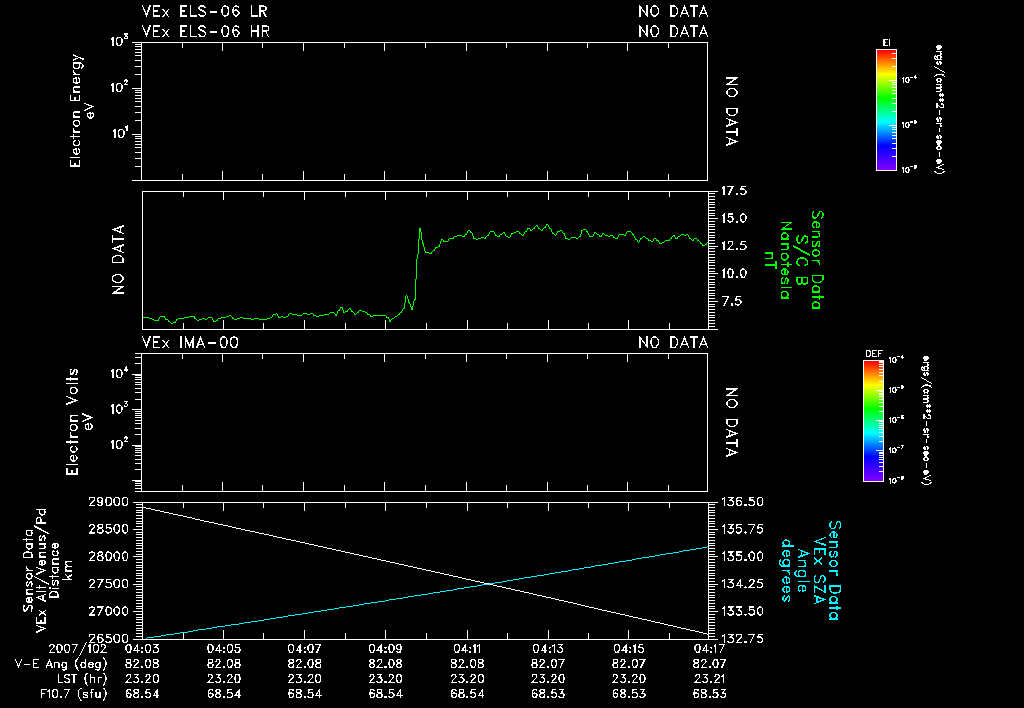Click the 12.5 tick on the nT axis

point(734,246)
